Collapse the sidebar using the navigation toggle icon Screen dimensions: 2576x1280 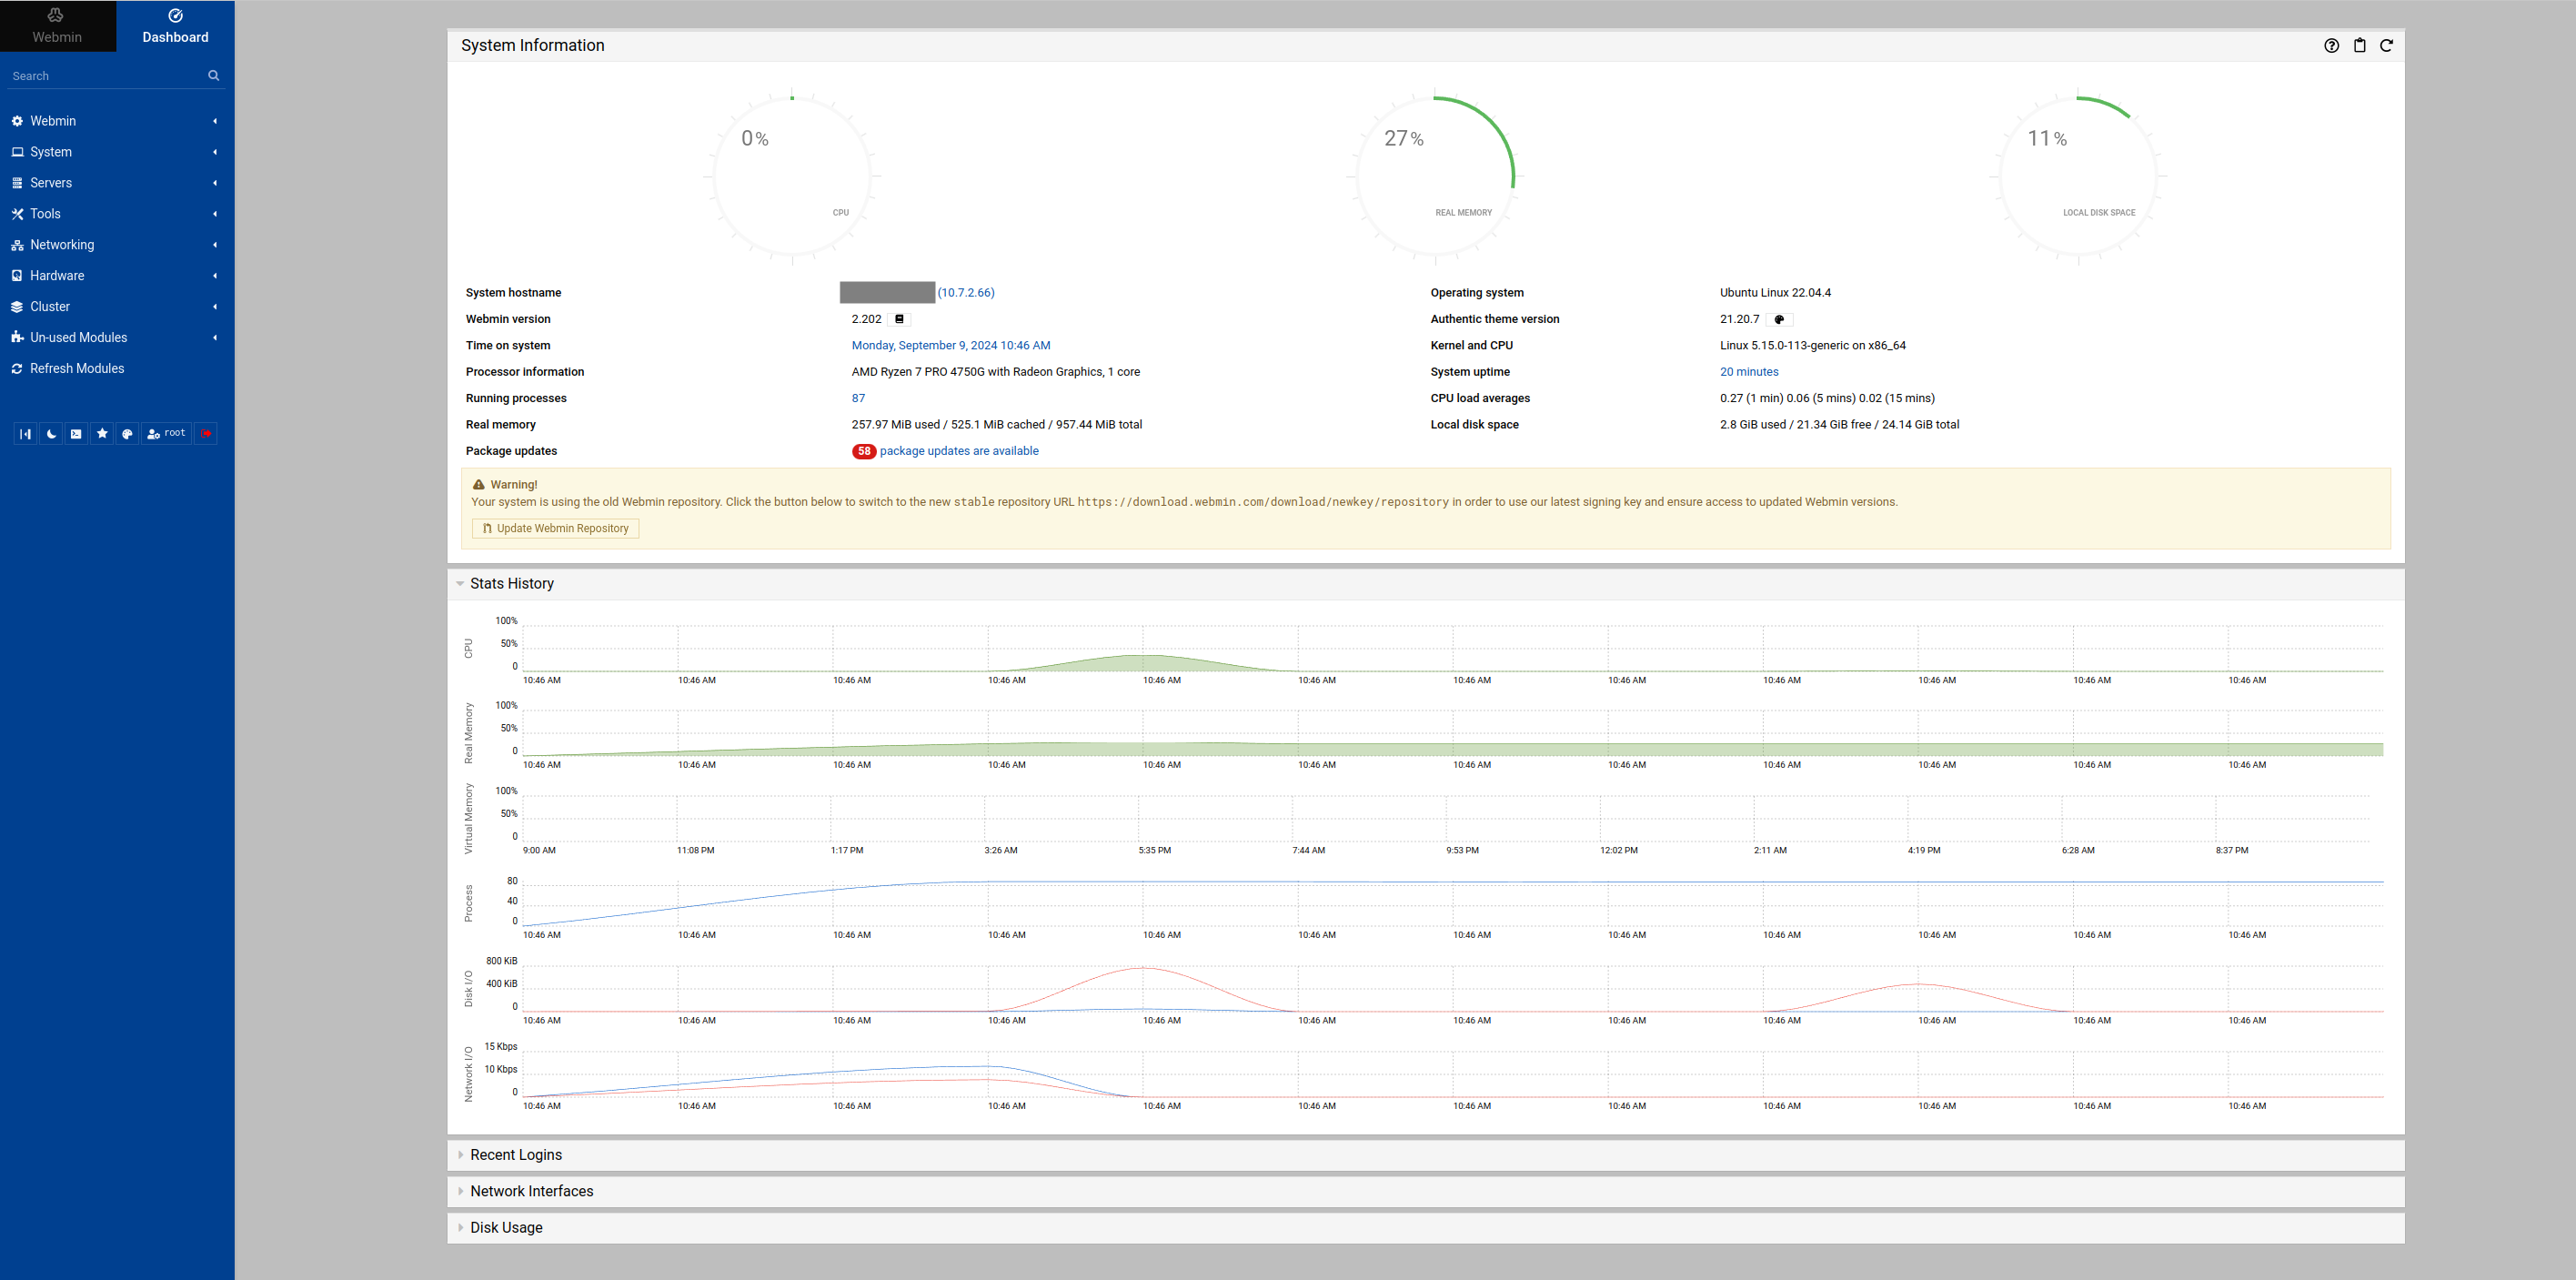(25, 434)
